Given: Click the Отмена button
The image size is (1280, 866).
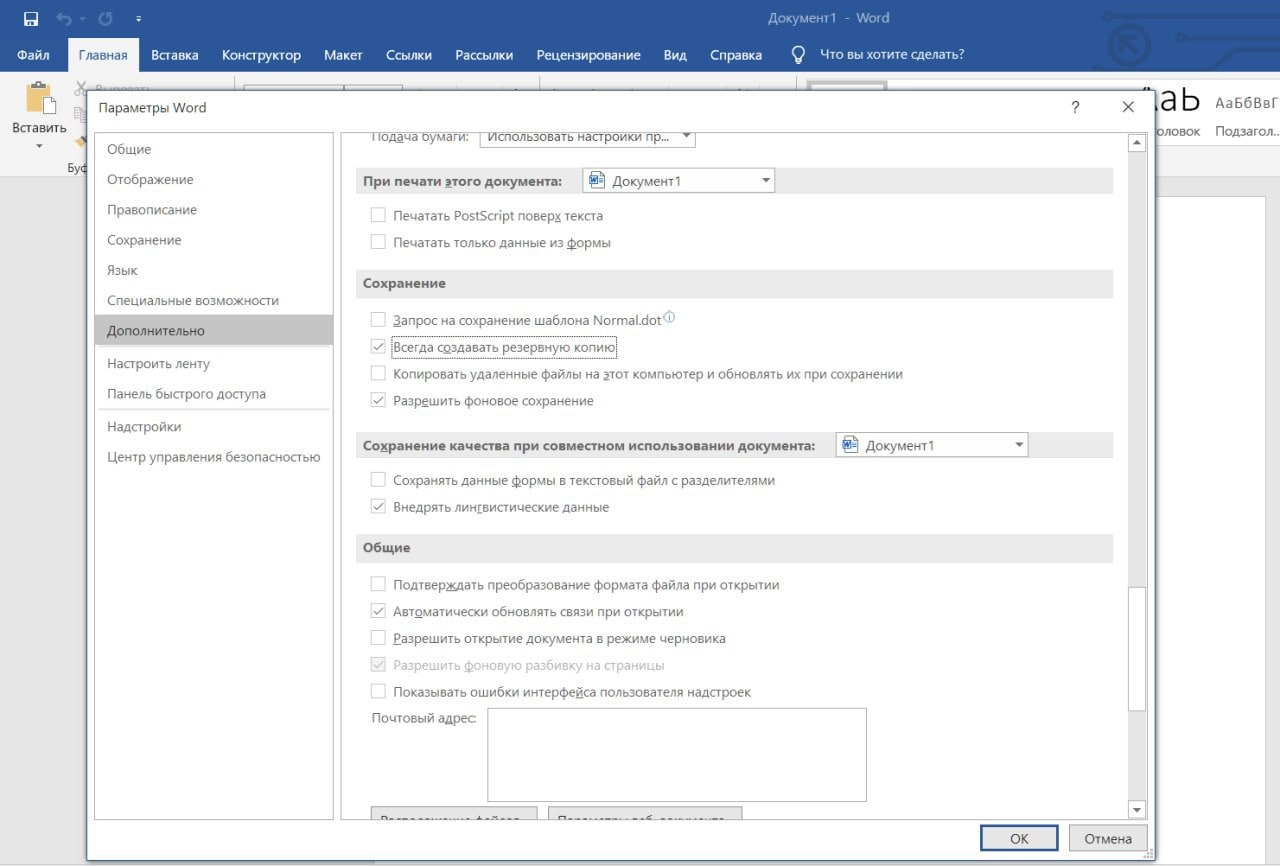Looking at the screenshot, I should [1107, 838].
